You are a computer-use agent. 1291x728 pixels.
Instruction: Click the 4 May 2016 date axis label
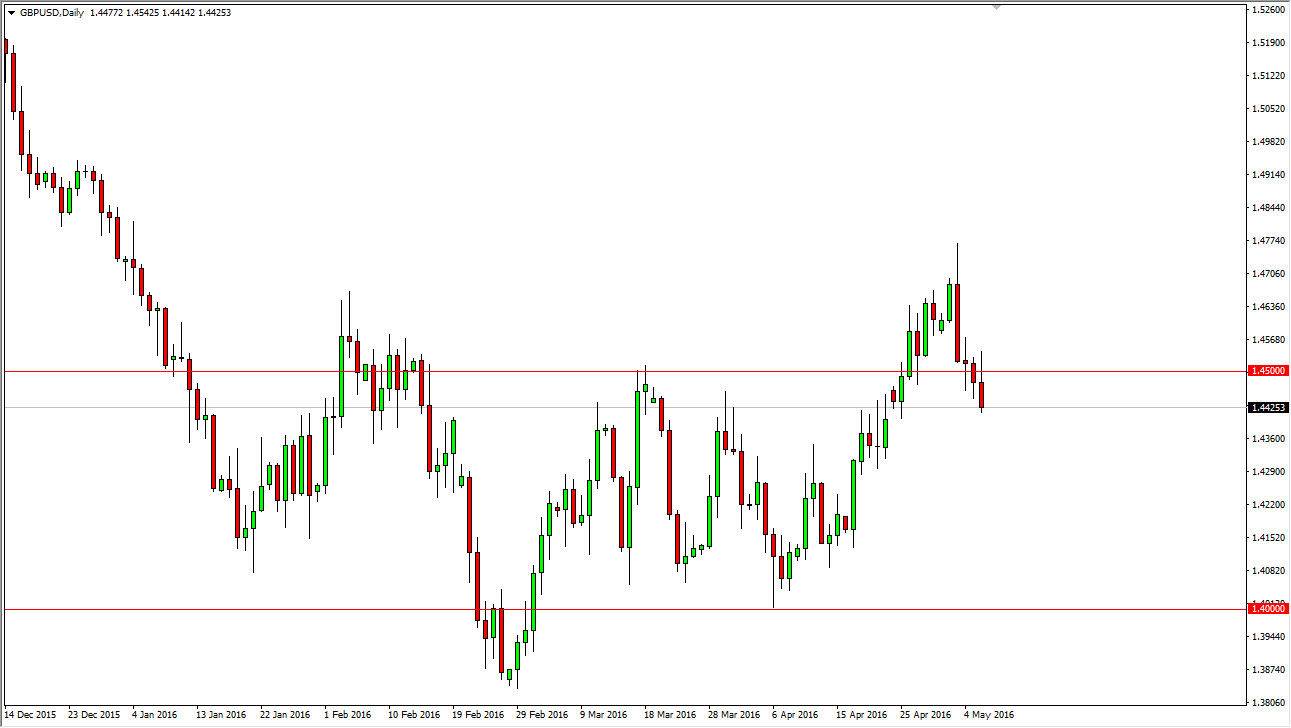coord(987,715)
